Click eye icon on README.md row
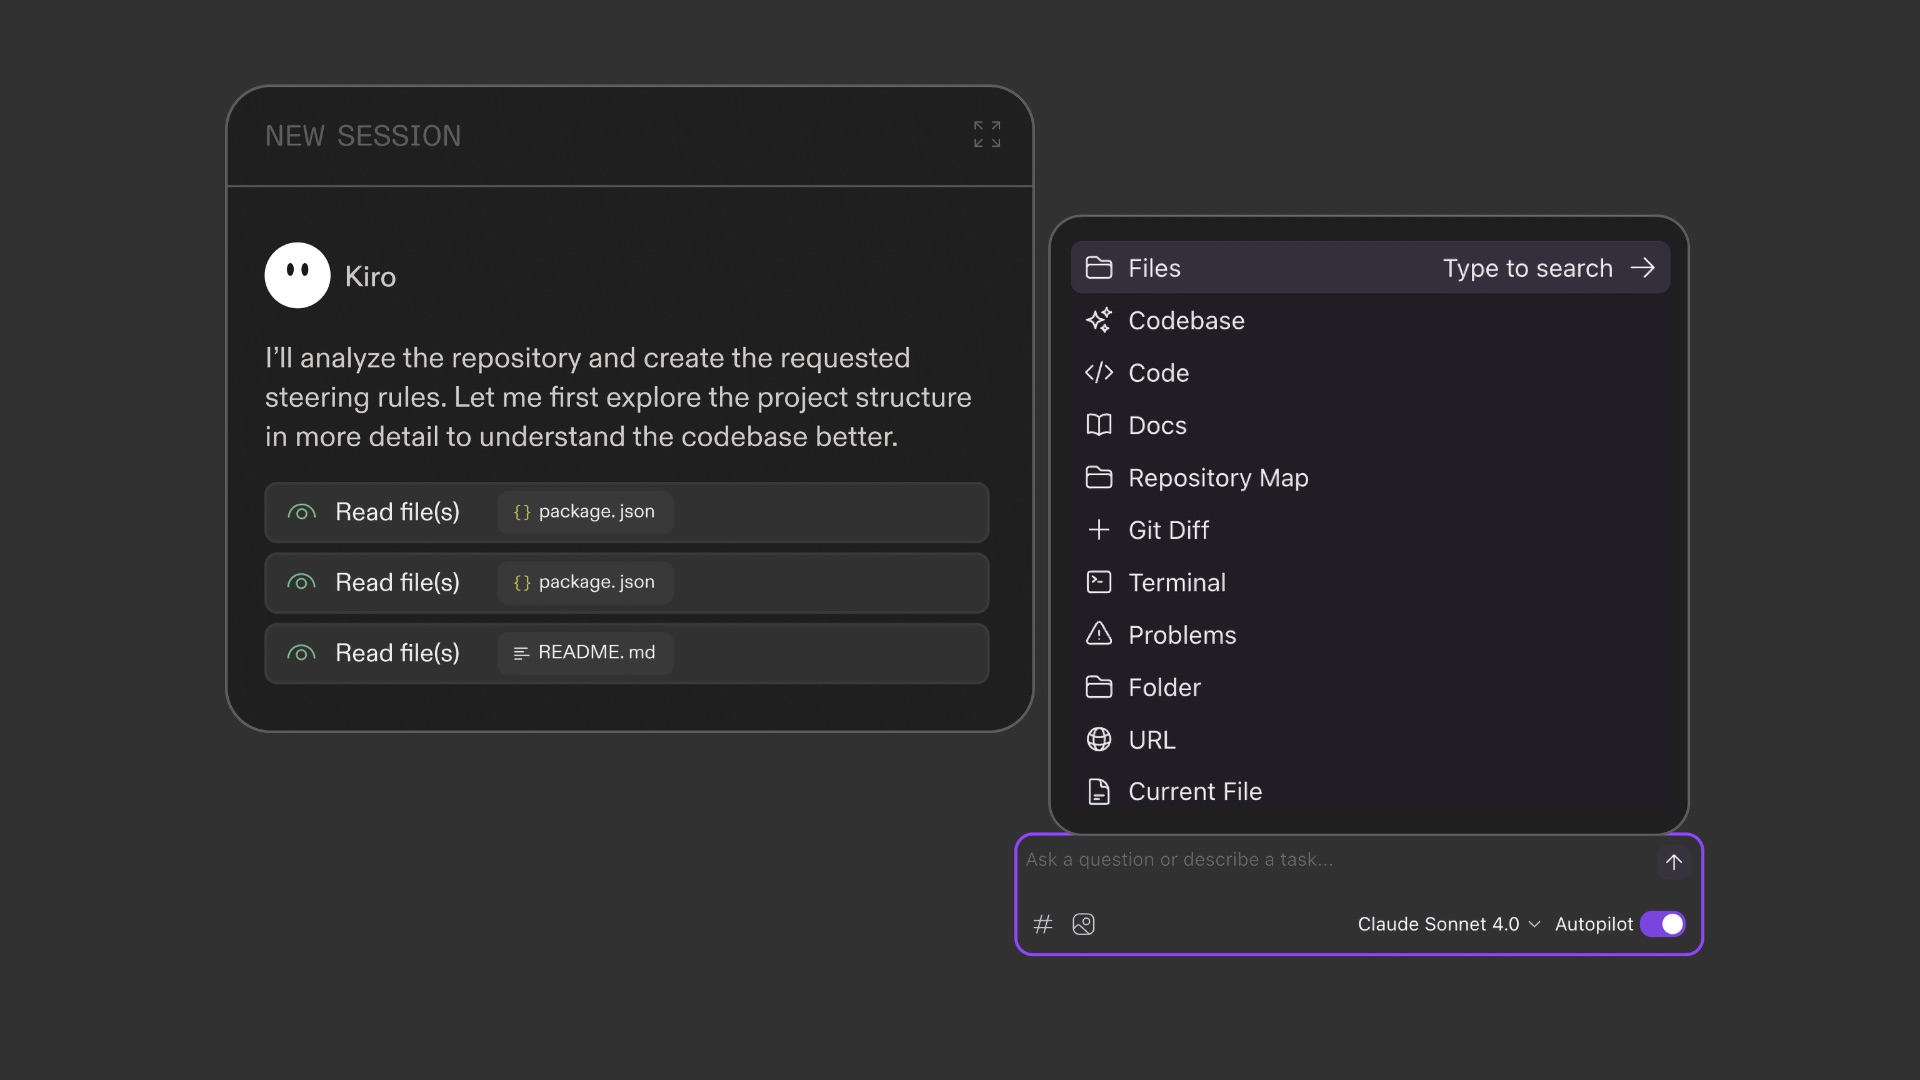 point(301,653)
